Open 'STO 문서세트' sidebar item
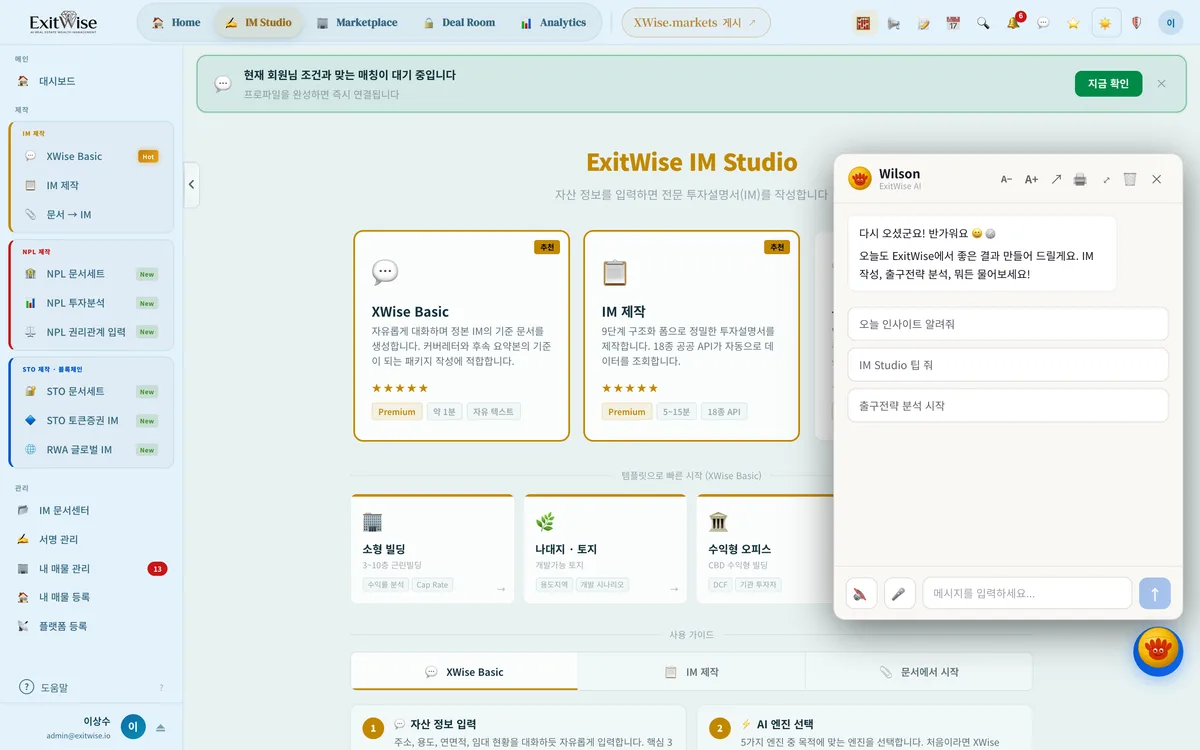This screenshot has height=750, width=1200. pyautogui.click(x=92, y=391)
